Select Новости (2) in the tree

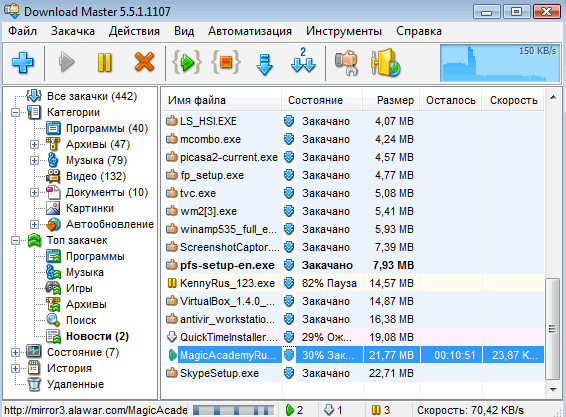[x=97, y=336]
